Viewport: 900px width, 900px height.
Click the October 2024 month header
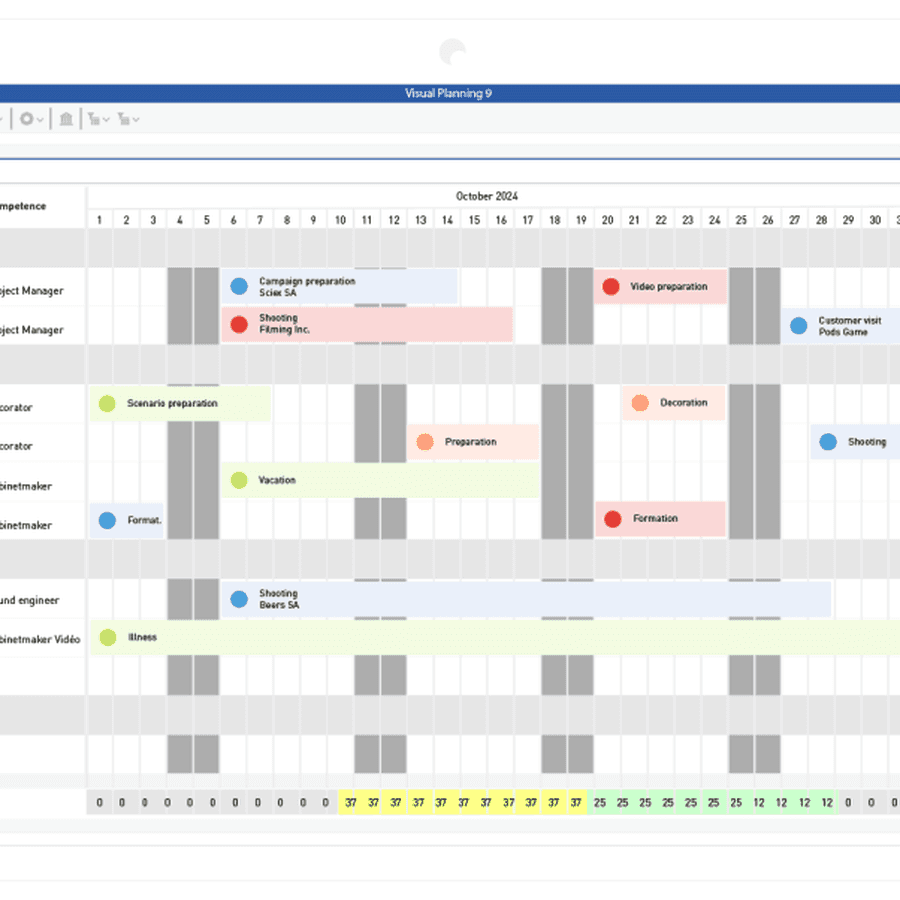click(x=487, y=196)
